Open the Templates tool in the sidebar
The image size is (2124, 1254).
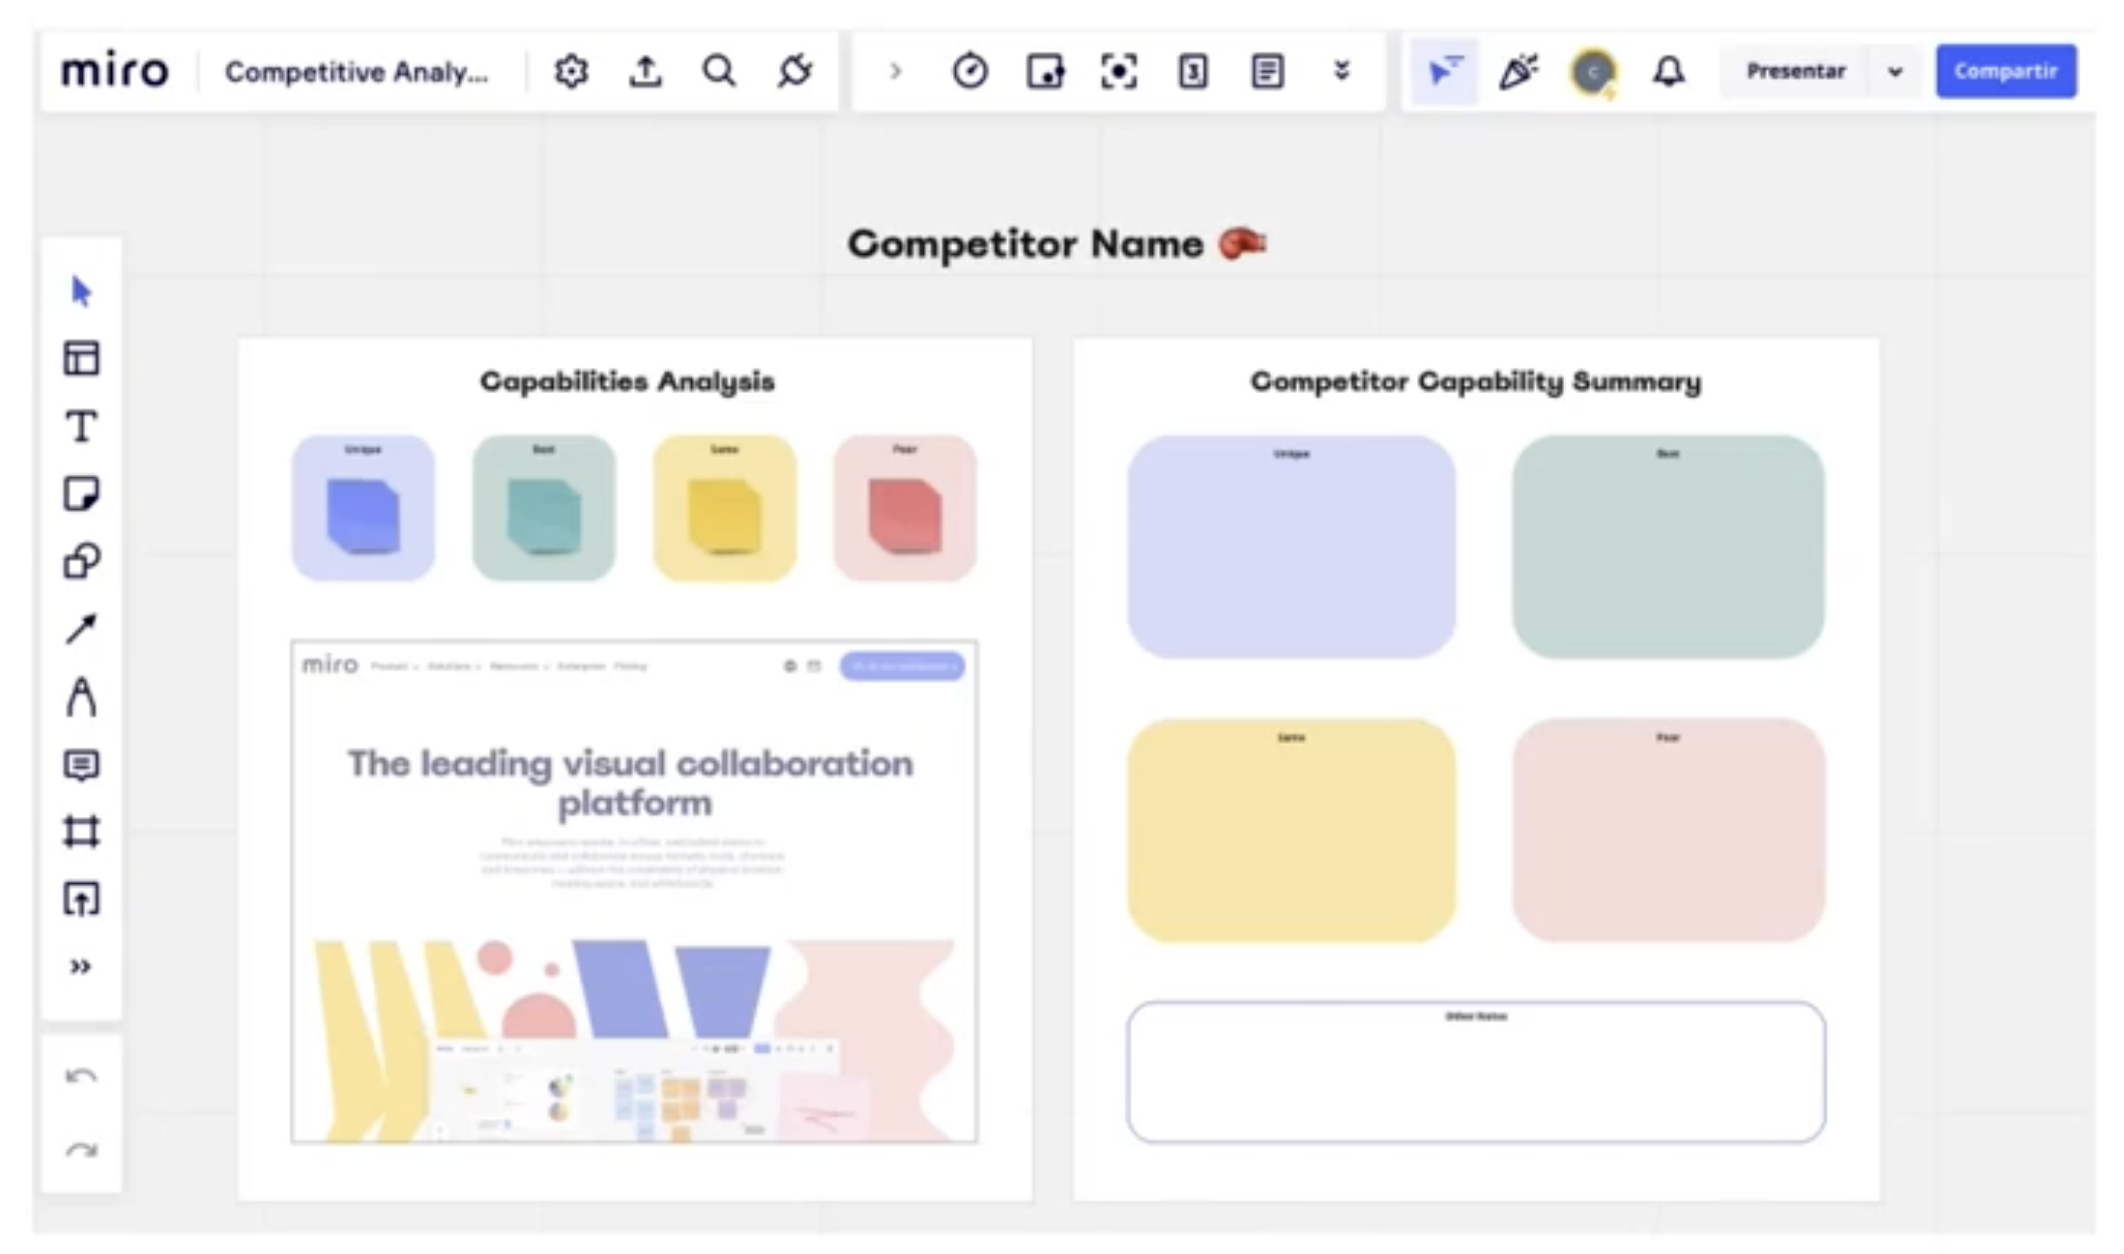81,358
